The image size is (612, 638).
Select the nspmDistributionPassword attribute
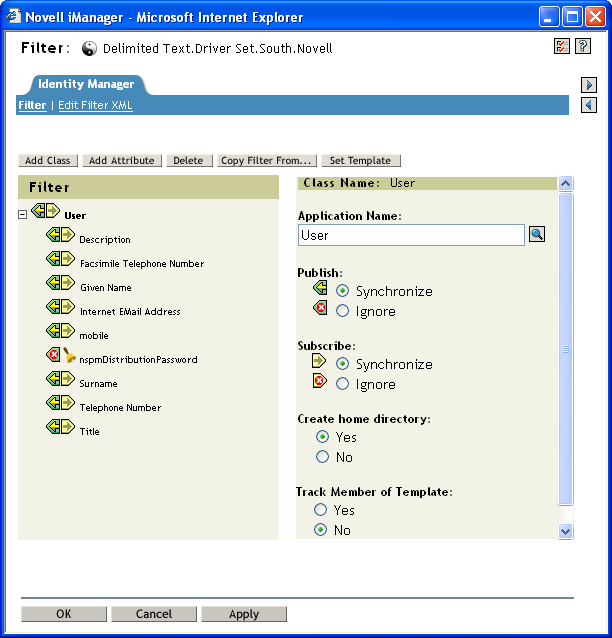[138, 359]
